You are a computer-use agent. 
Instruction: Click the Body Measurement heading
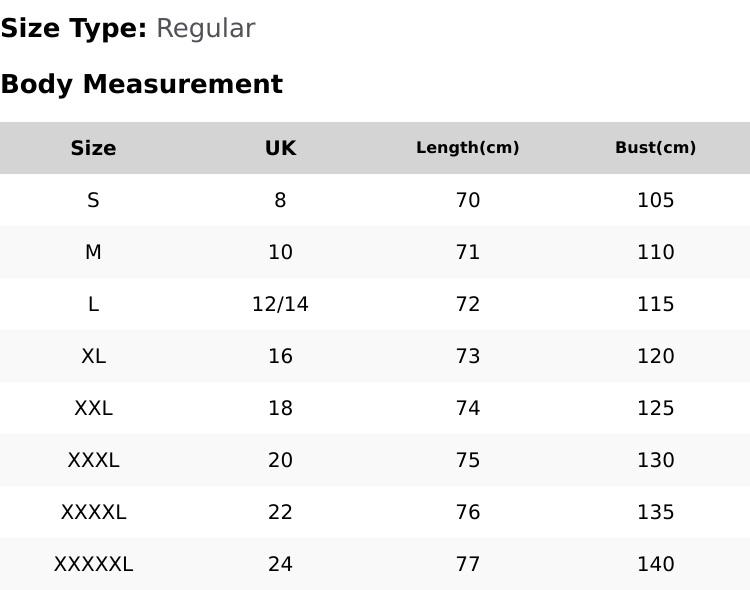(142, 84)
